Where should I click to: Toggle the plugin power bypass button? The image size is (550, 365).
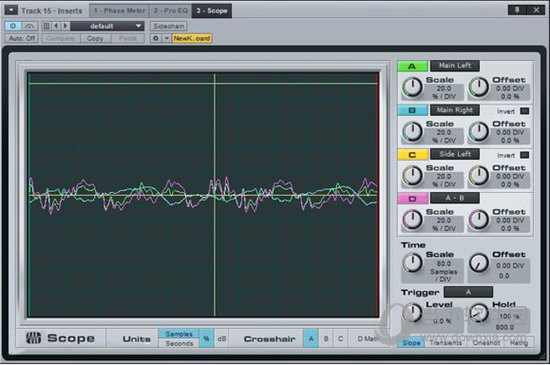pyautogui.click(x=13, y=26)
